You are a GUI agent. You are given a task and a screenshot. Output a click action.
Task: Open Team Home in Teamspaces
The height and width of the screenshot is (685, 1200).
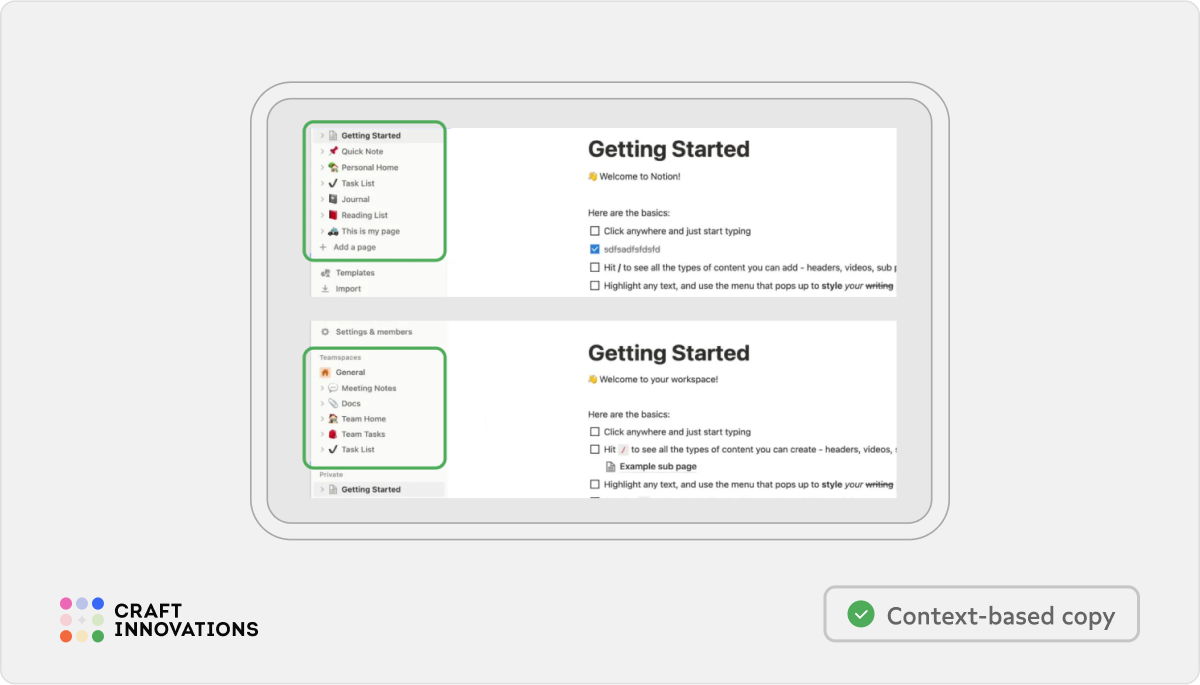[x=363, y=419]
